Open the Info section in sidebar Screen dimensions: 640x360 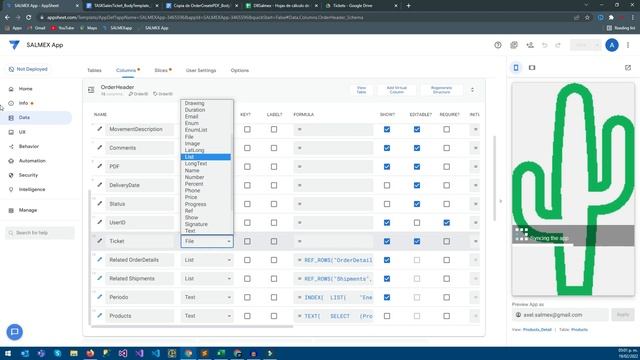point(23,103)
